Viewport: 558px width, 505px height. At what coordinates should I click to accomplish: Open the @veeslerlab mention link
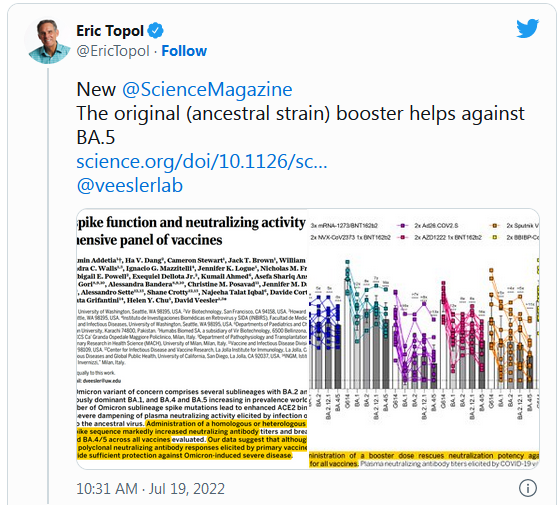pos(130,185)
